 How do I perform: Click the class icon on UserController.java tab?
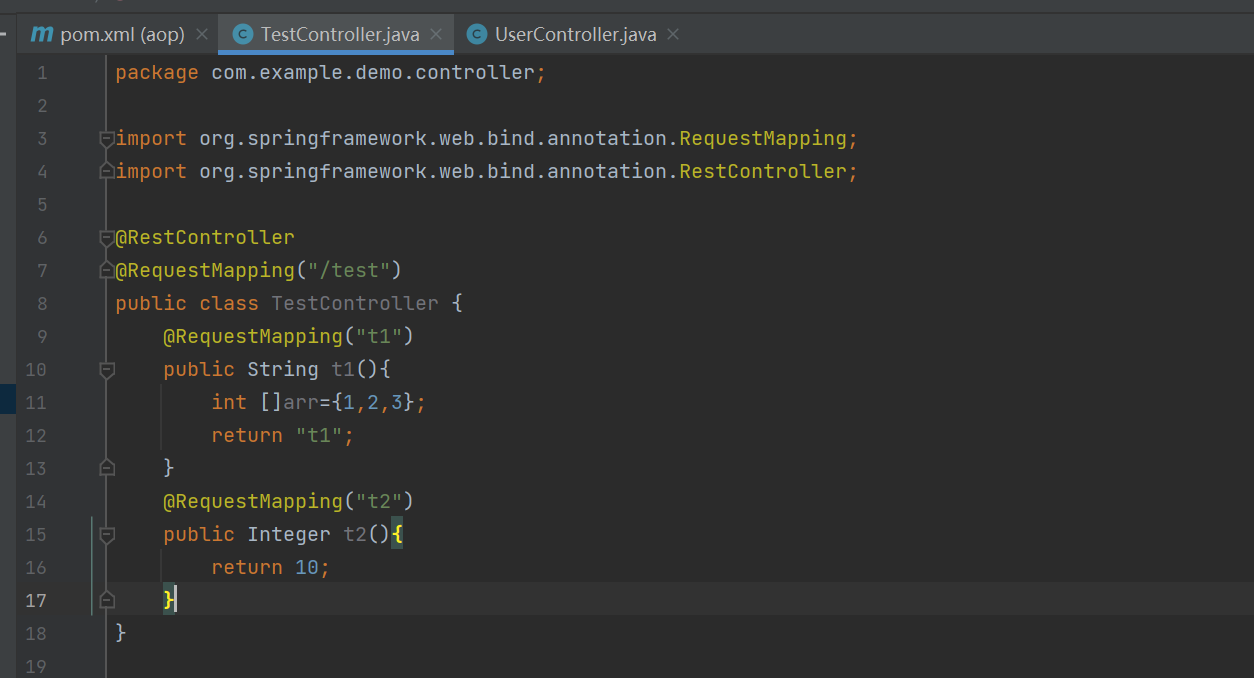477,35
